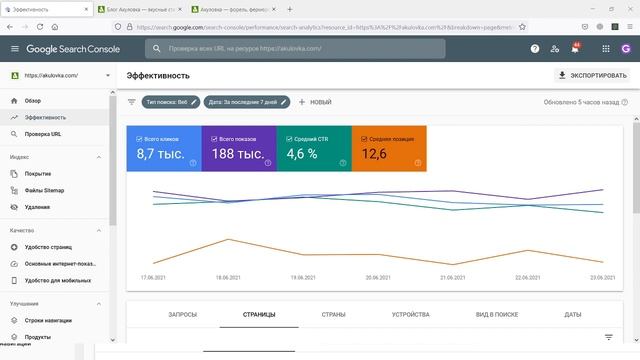
Task: Click the plus icon to add new filter
Action: pyautogui.click(x=302, y=102)
